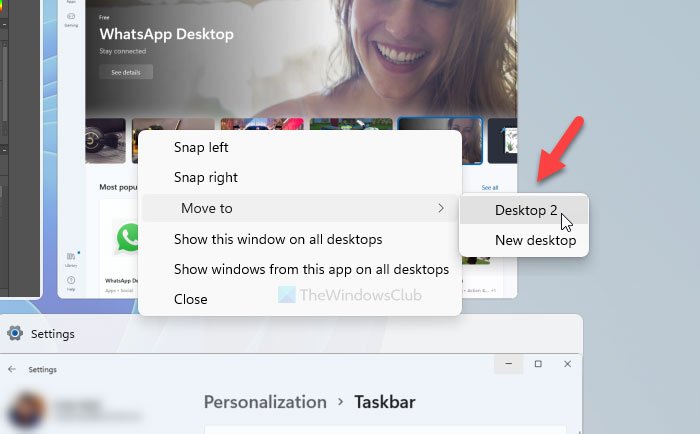Click the Settings gear icon in task view

[x=15, y=333]
